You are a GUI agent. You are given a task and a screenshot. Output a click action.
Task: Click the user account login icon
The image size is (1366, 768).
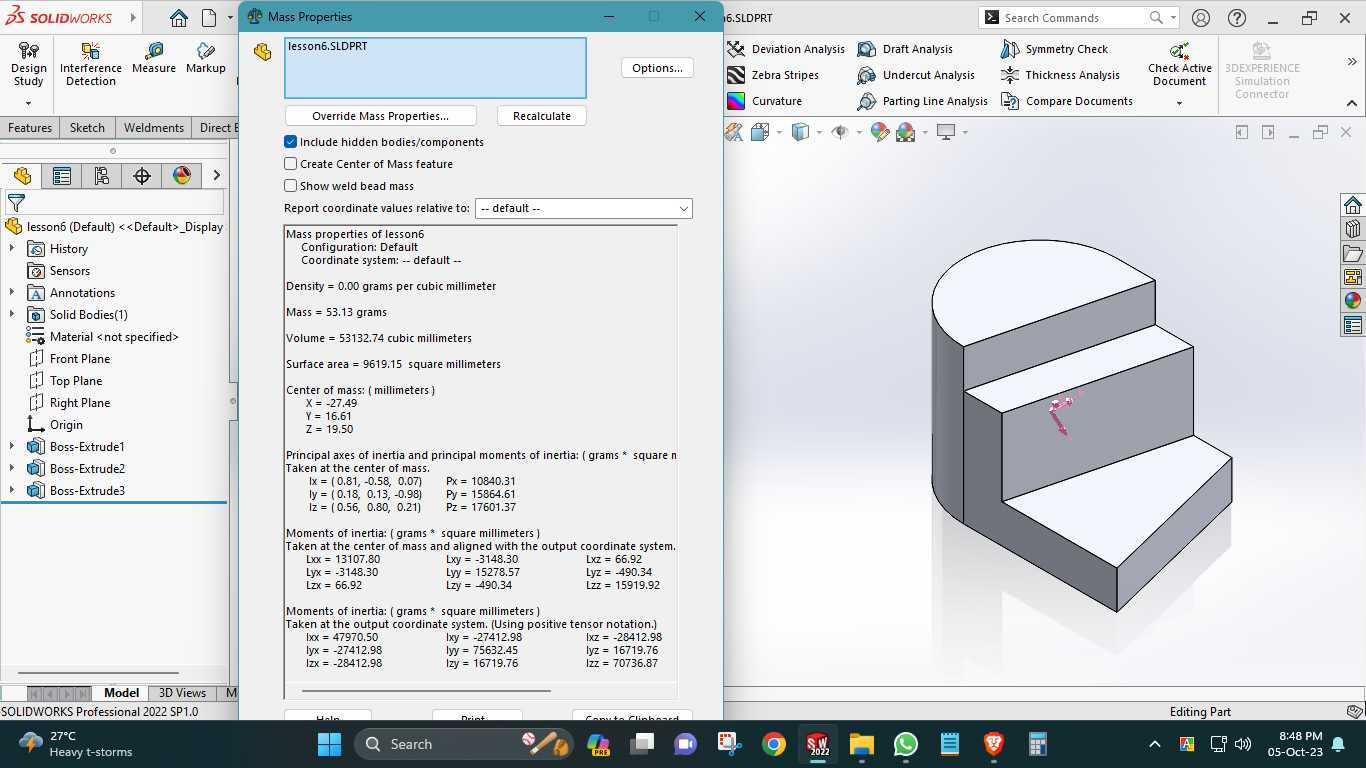(x=1201, y=18)
